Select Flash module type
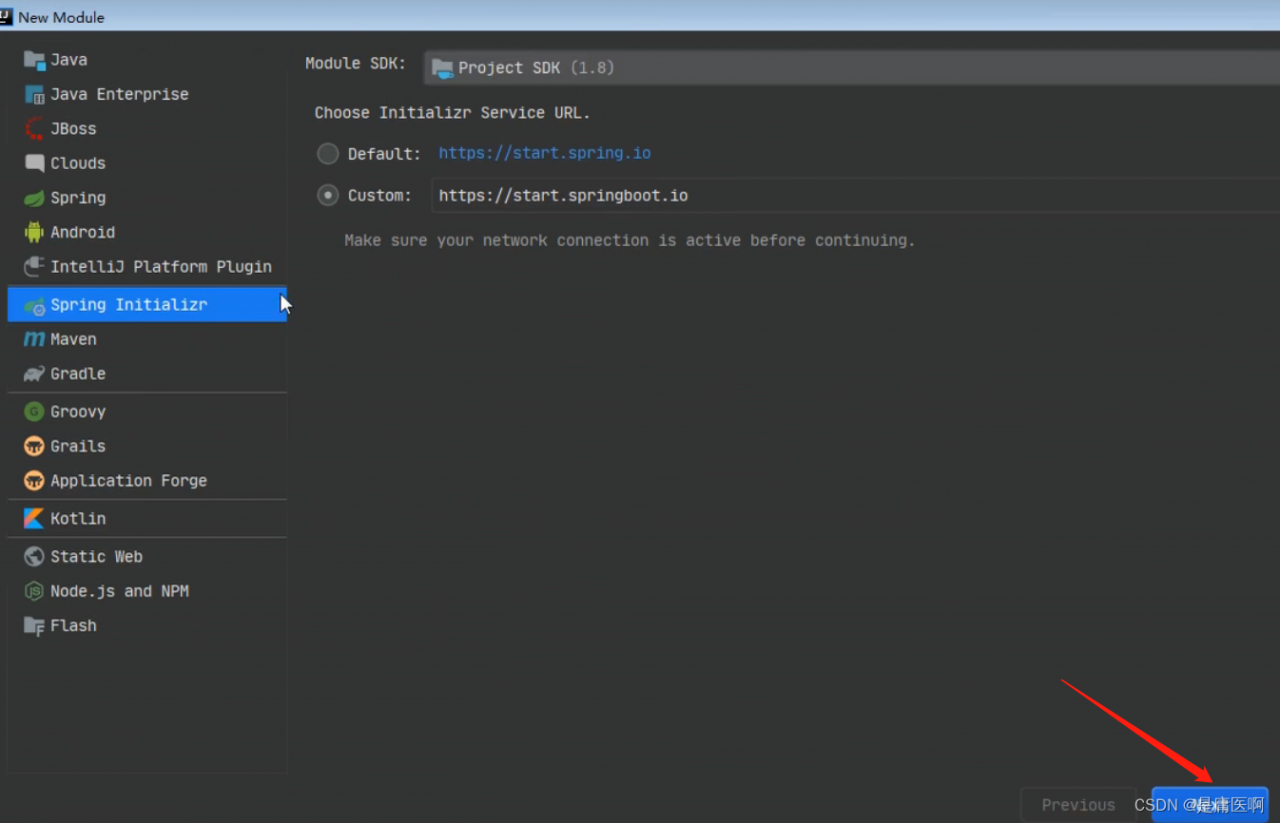The image size is (1280, 823). [x=147, y=626]
